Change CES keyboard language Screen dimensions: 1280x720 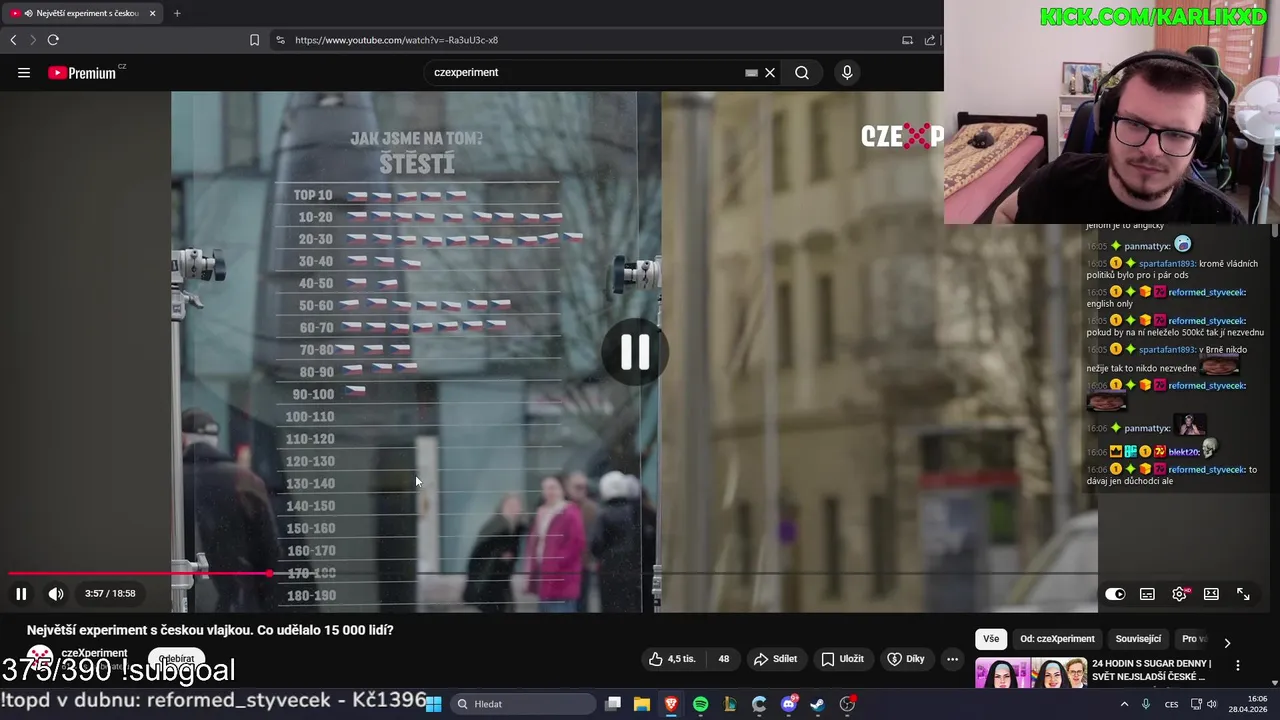[x=1171, y=704]
